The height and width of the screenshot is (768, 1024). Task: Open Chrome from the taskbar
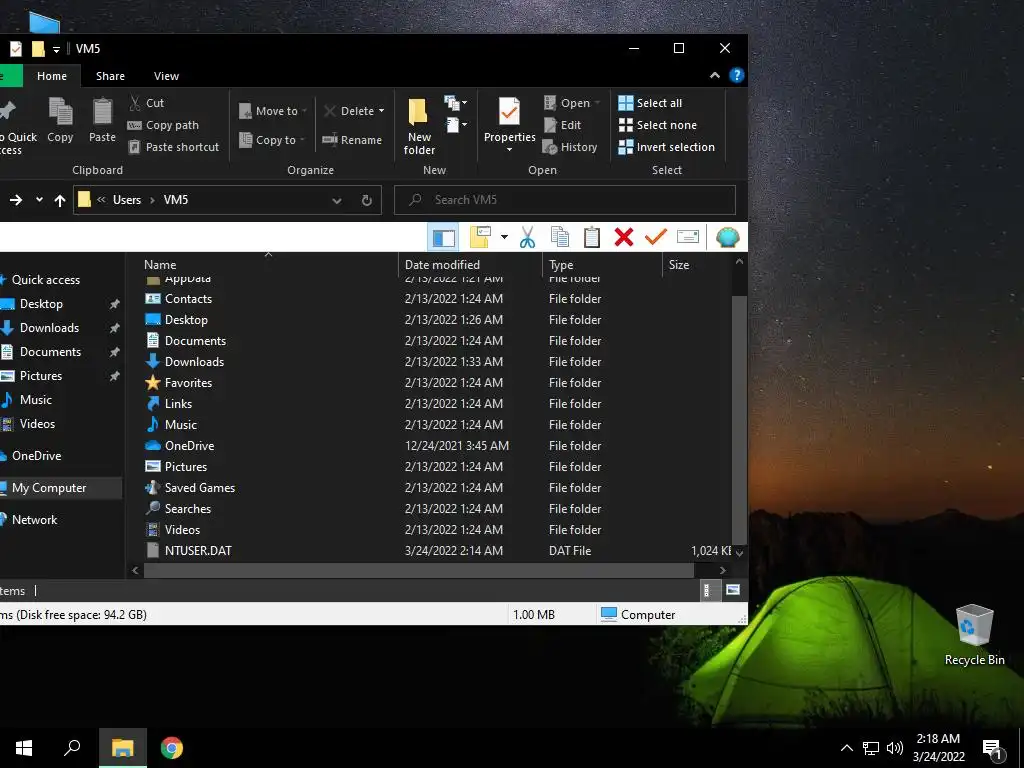(172, 748)
